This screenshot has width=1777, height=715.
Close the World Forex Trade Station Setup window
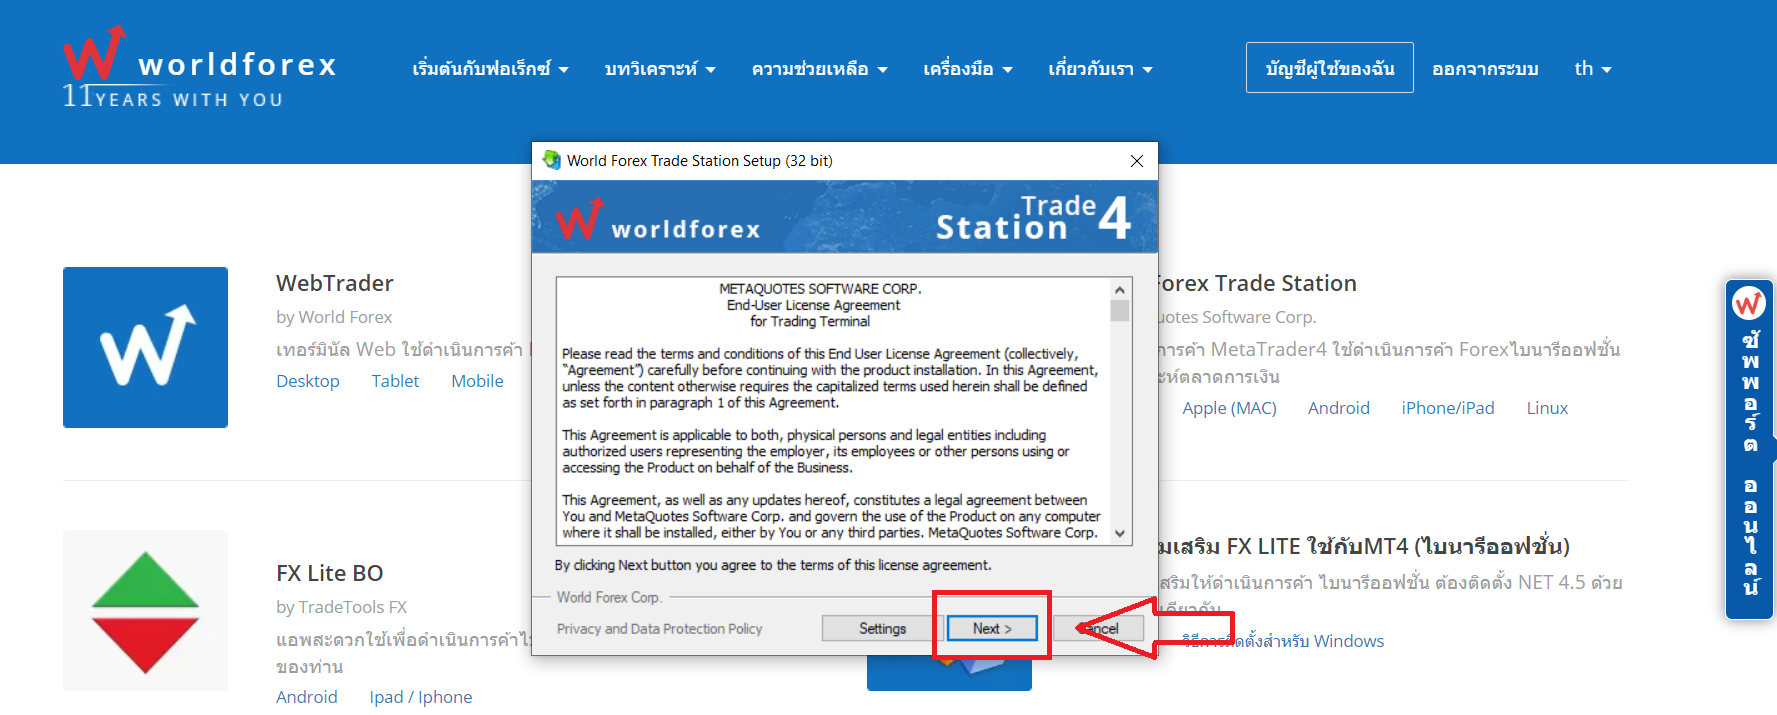(x=1137, y=161)
